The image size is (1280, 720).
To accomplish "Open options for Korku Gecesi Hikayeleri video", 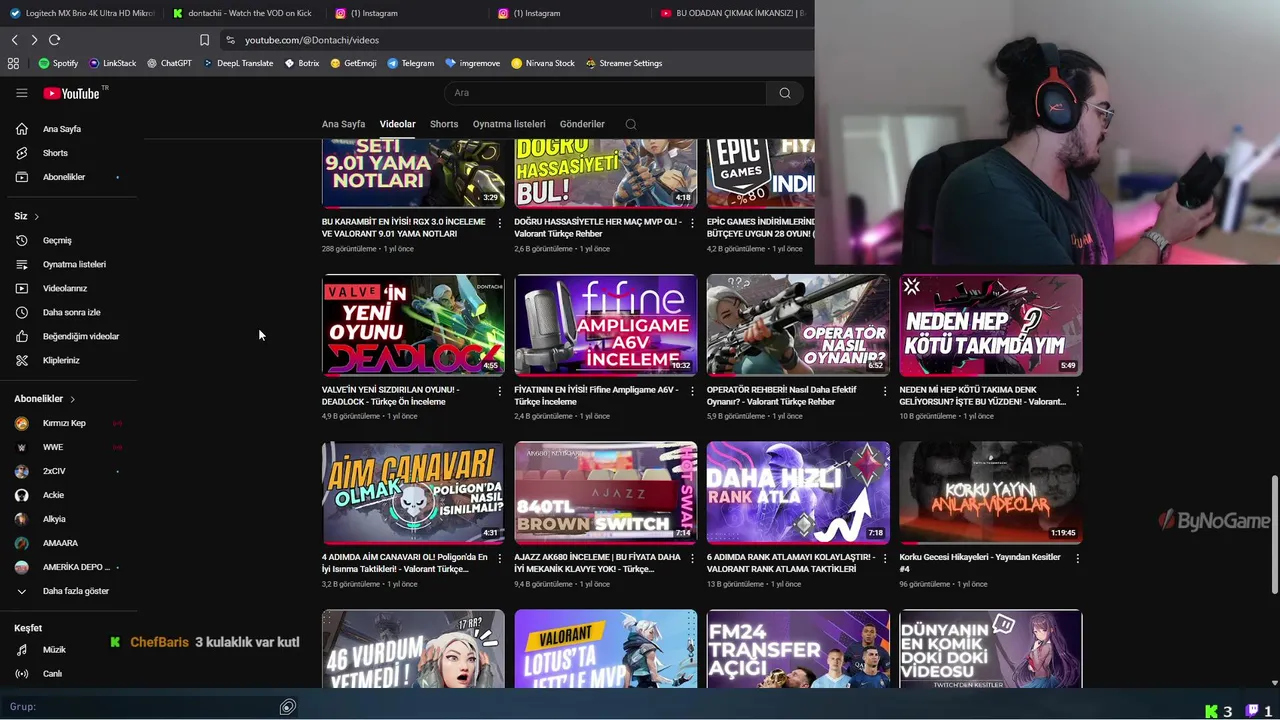I will point(1077,559).
